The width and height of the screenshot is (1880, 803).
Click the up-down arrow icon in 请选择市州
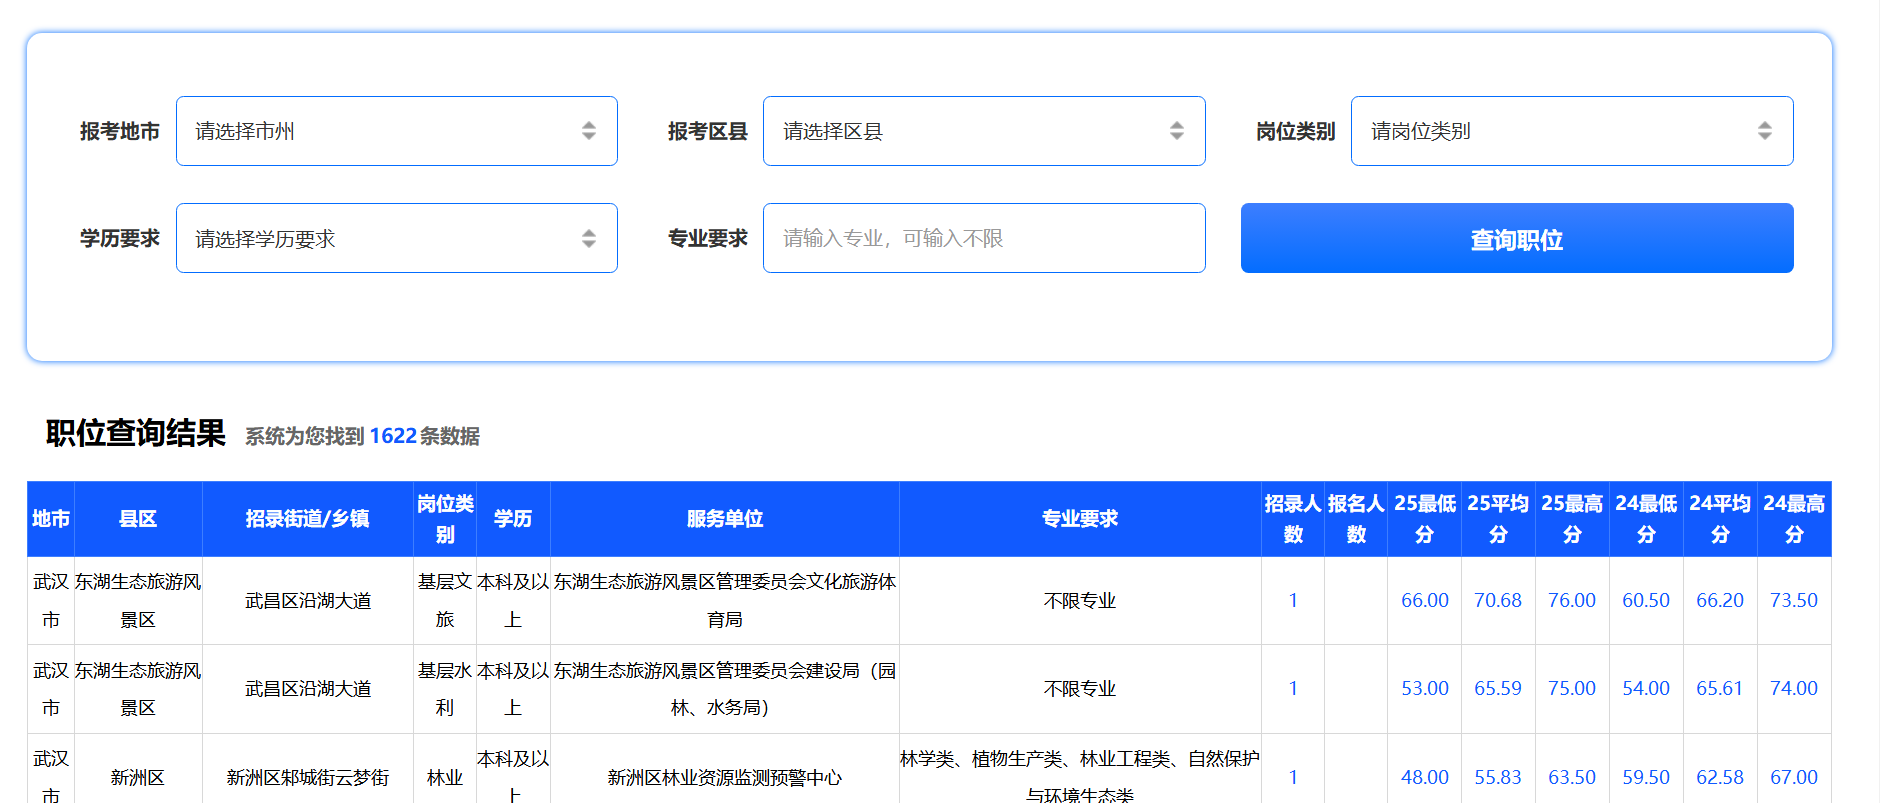(x=589, y=131)
